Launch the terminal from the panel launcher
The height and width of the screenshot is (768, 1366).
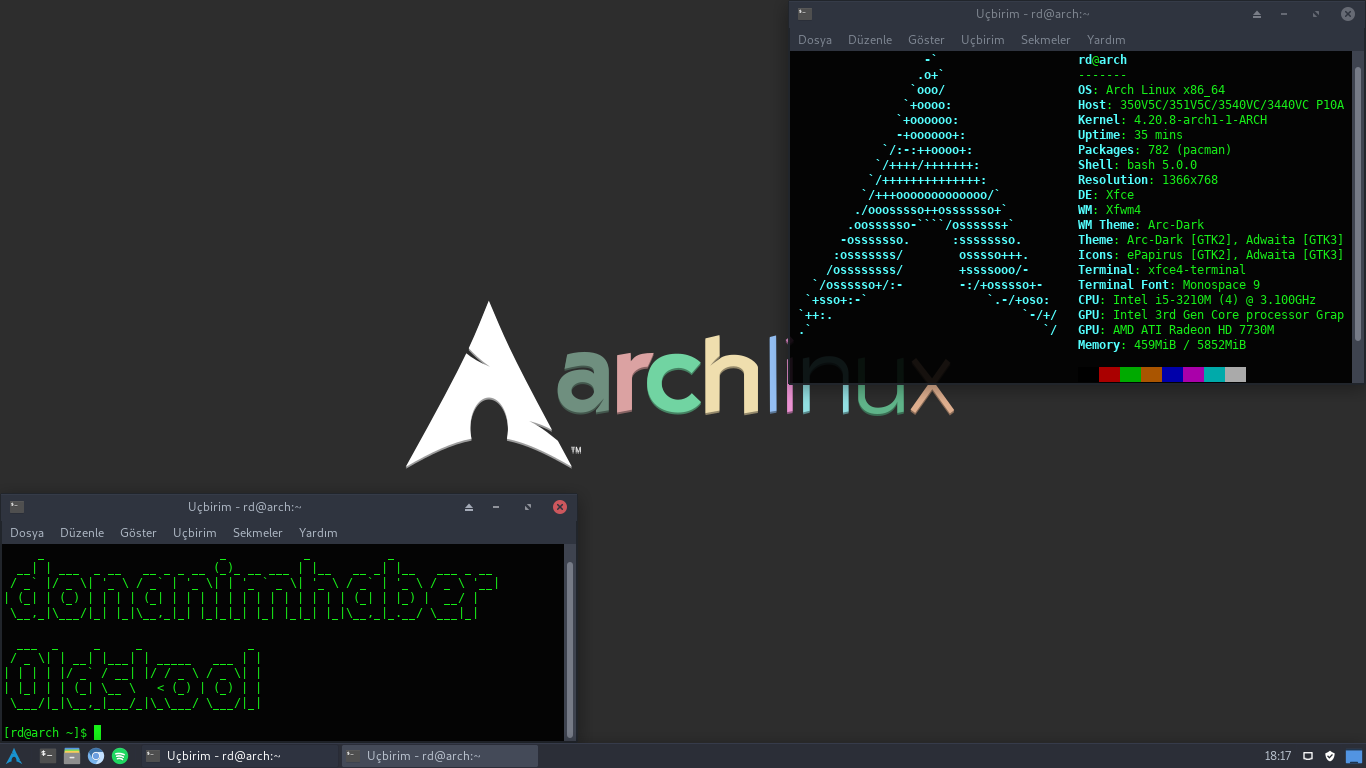[x=48, y=756]
